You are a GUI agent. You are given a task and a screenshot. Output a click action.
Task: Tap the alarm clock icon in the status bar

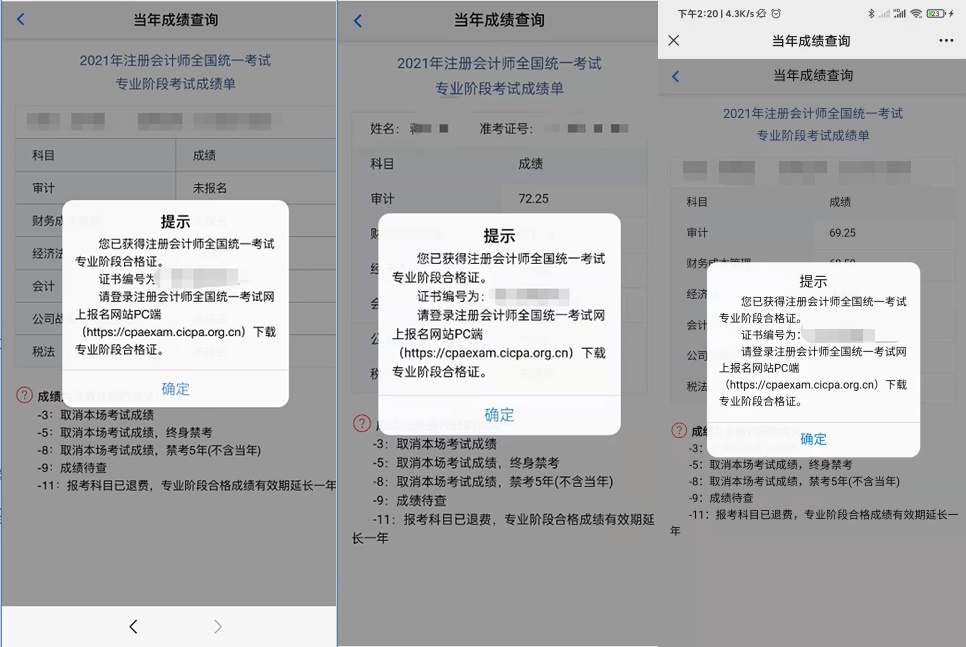[778, 13]
